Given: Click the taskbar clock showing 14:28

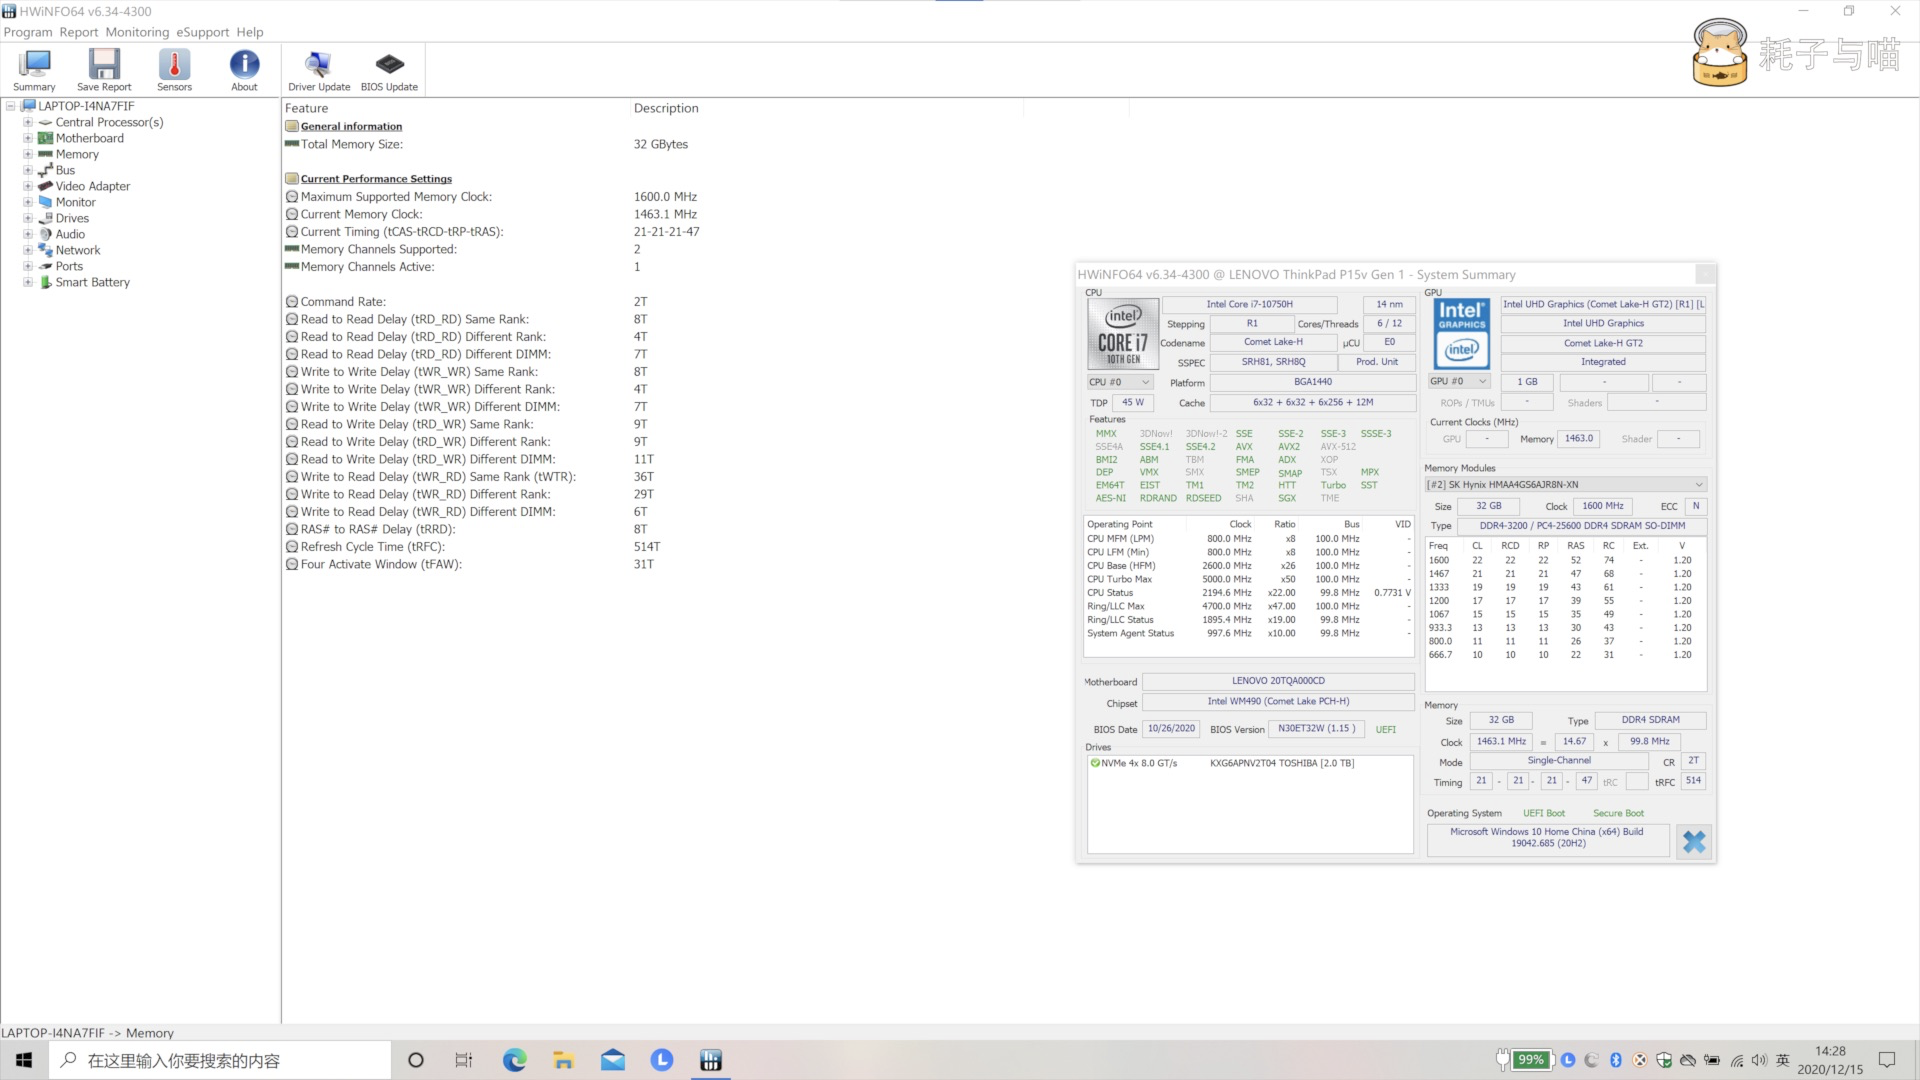Looking at the screenshot, I should pos(1830,1060).
